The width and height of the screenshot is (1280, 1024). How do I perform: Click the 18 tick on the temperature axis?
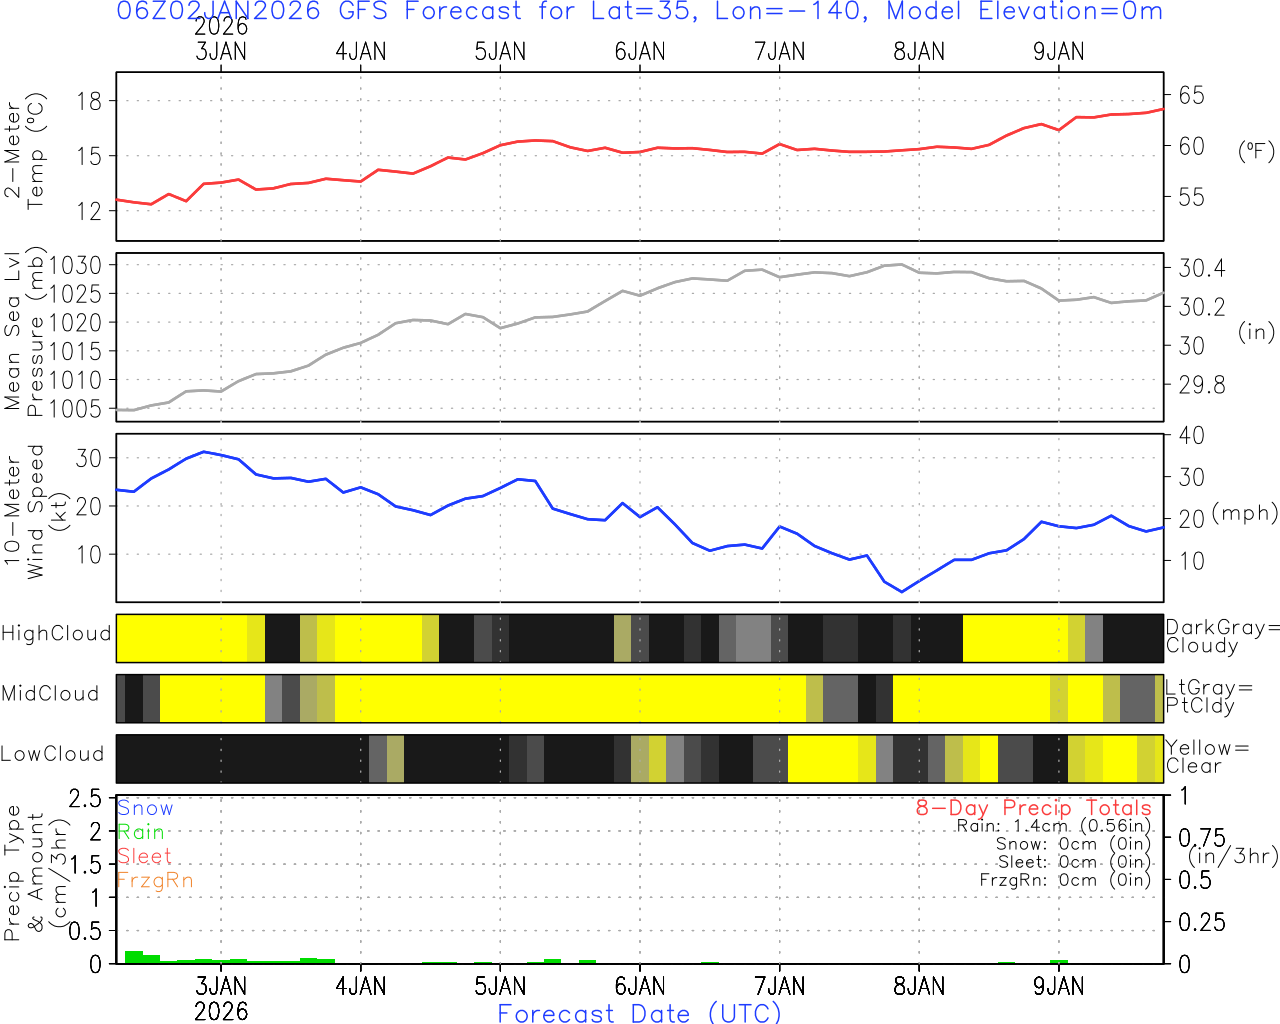pos(89,101)
